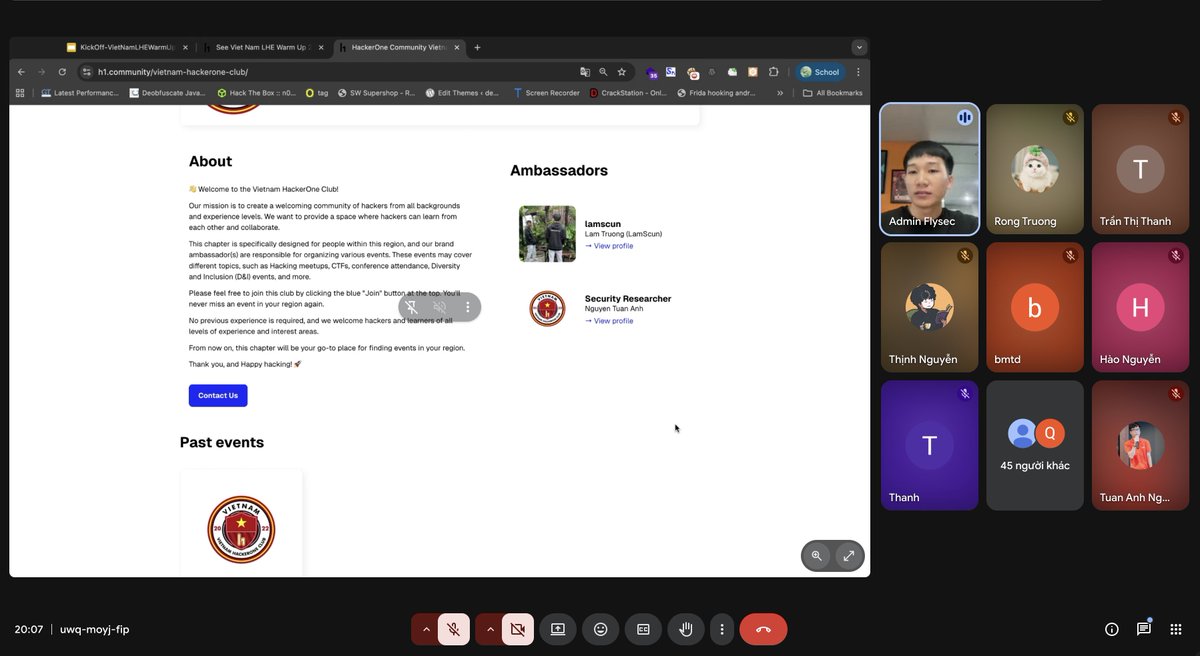Click lamscun ambassador photo

pos(547,234)
